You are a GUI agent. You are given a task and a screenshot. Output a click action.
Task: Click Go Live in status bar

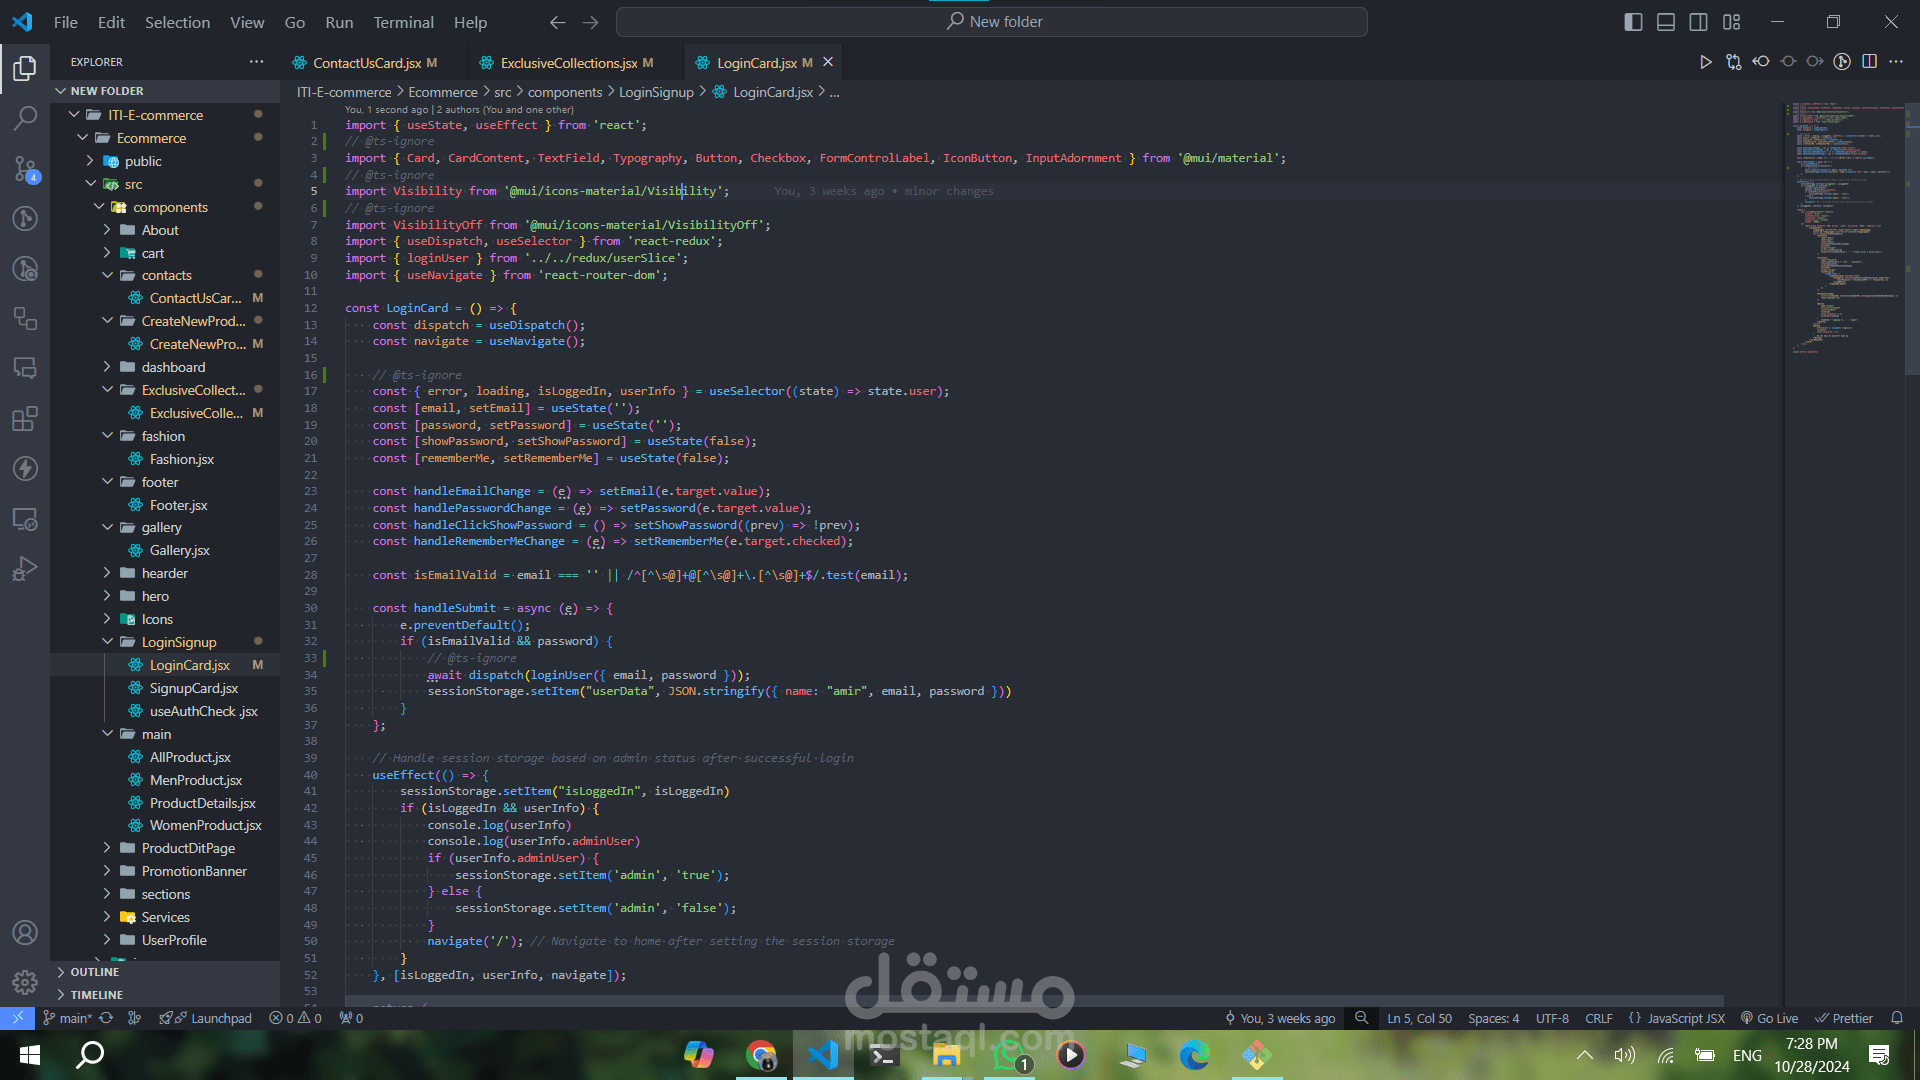(x=1769, y=1018)
